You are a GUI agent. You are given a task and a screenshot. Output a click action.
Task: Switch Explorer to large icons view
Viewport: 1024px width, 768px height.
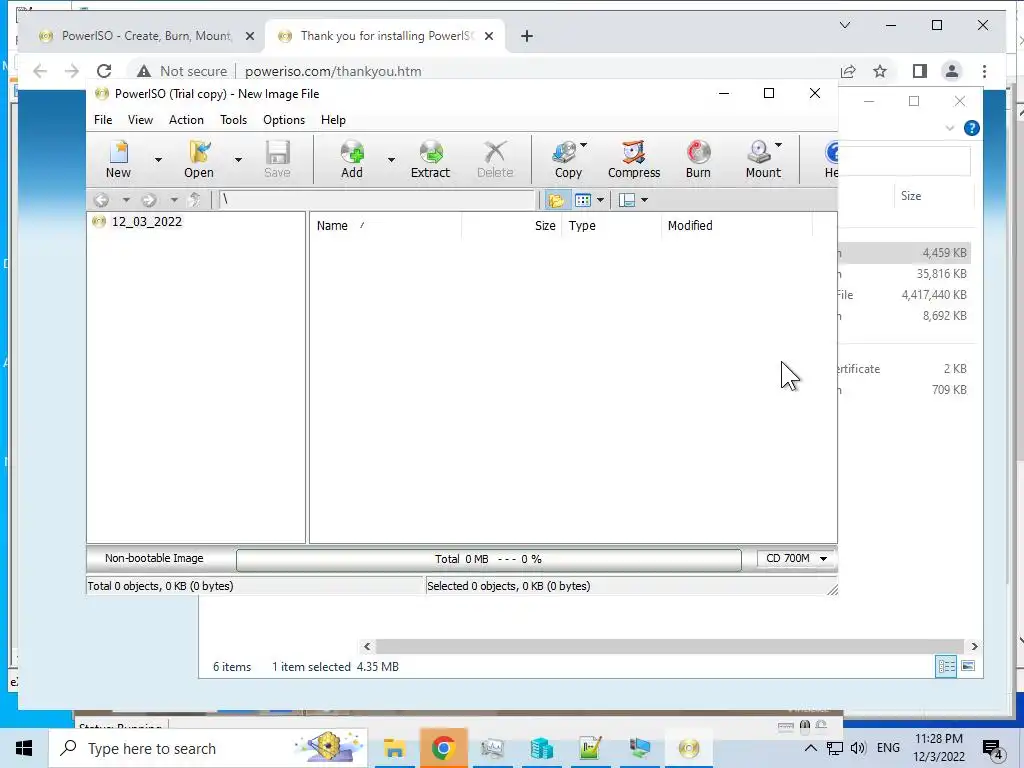(968, 666)
